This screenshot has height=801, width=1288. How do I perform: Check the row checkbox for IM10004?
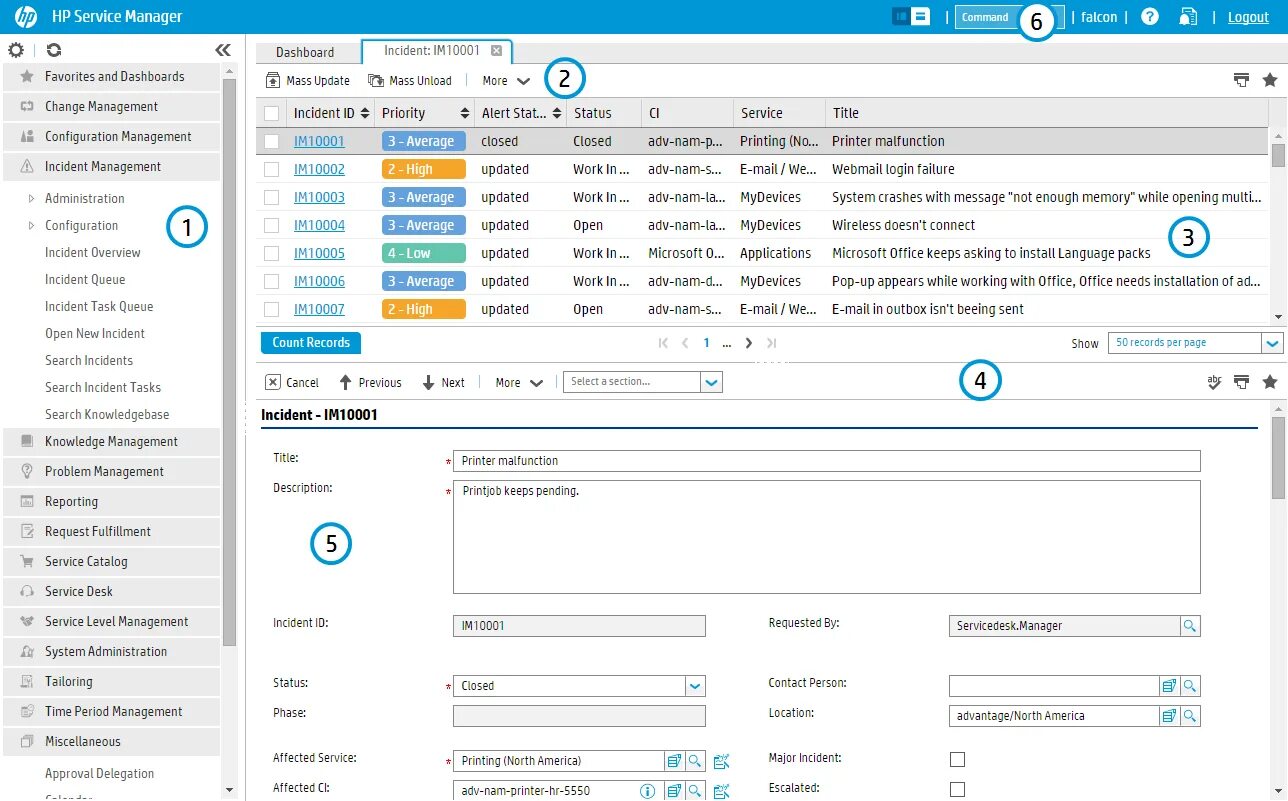[x=272, y=226]
